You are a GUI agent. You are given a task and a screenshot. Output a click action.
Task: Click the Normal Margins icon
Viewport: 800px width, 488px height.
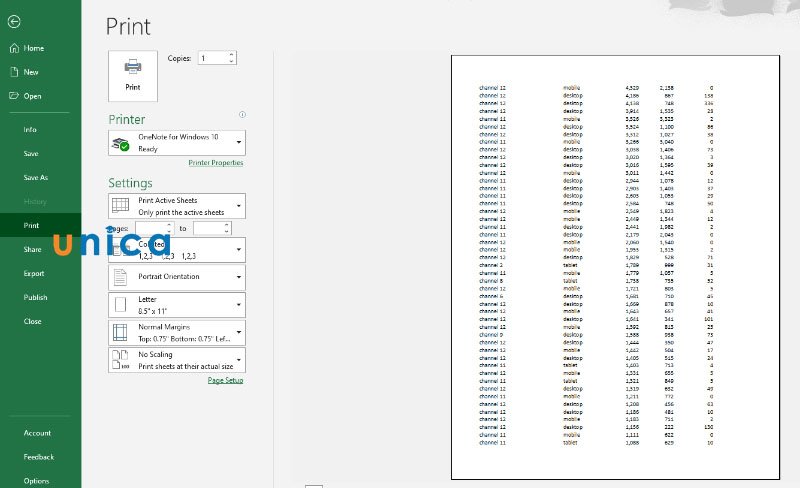[x=120, y=332]
